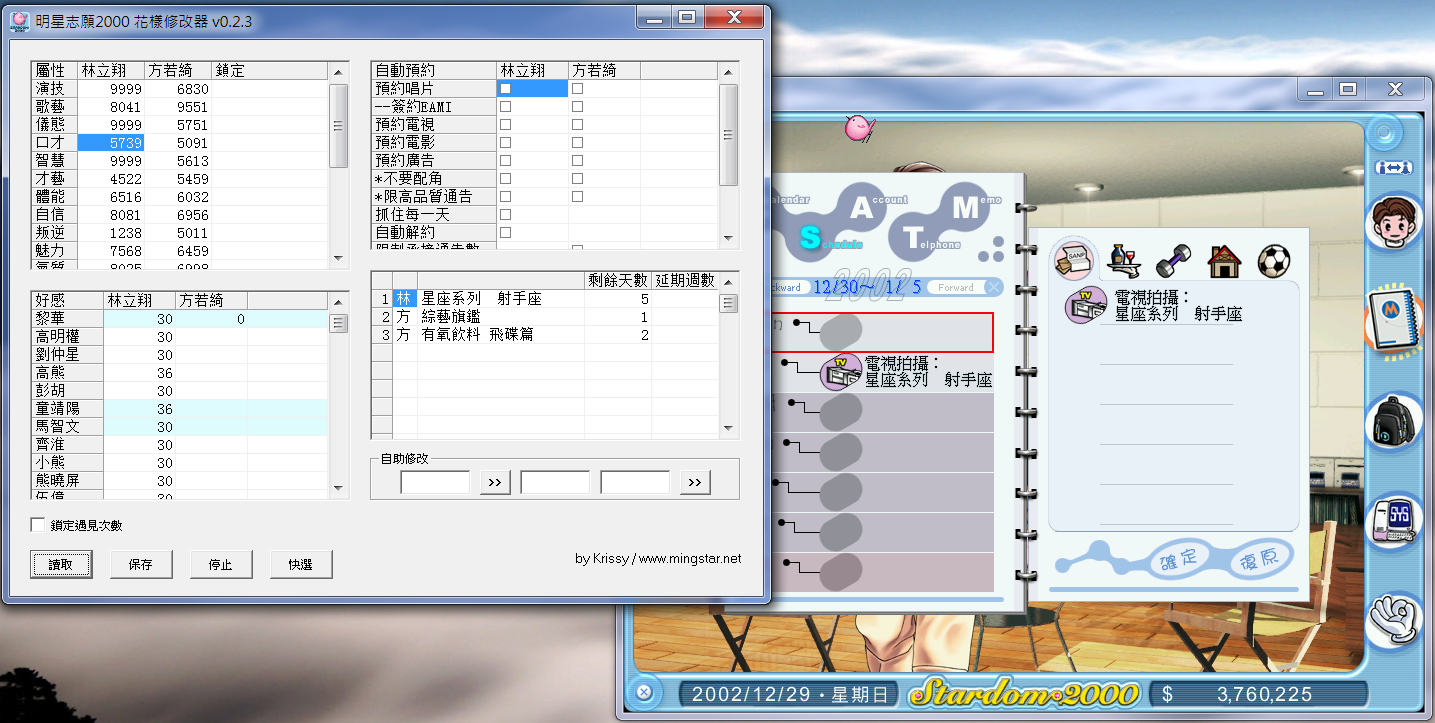Check 限高品質通告 box for 林立翔
Screen dimensions: 1435x723
pos(506,197)
